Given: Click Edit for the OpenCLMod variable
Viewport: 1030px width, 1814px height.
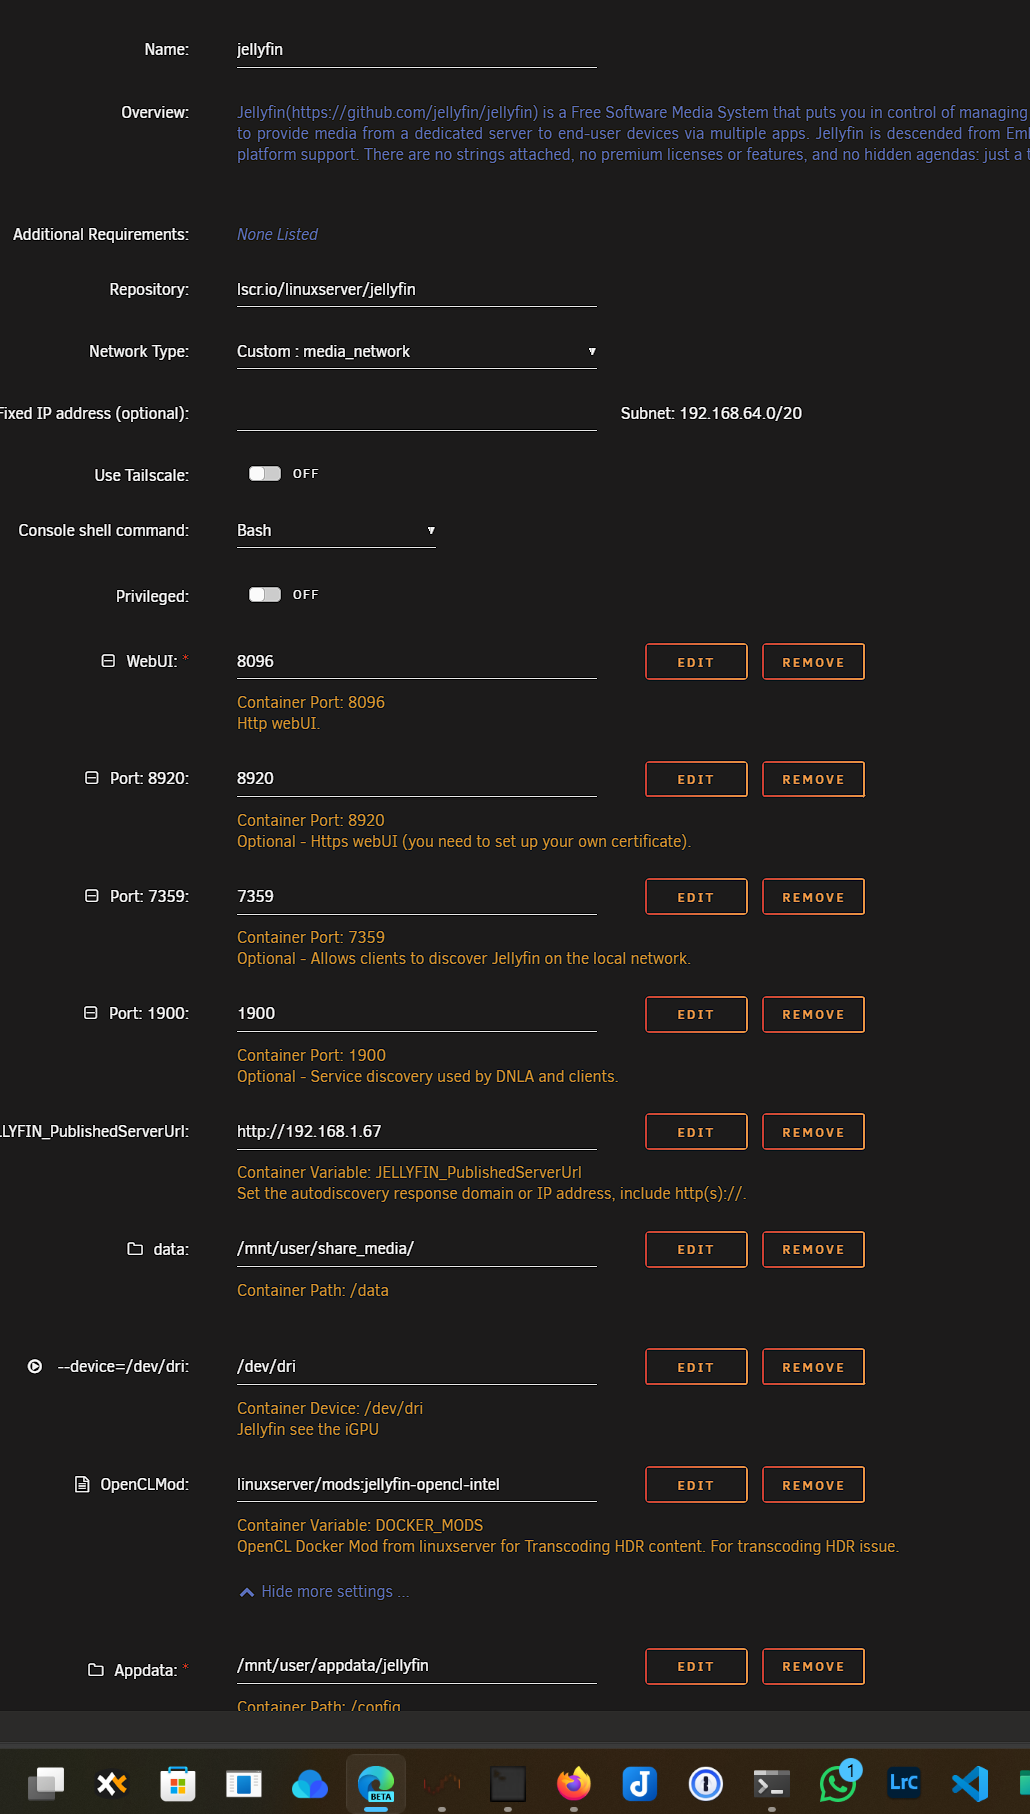Looking at the screenshot, I should click(696, 1485).
